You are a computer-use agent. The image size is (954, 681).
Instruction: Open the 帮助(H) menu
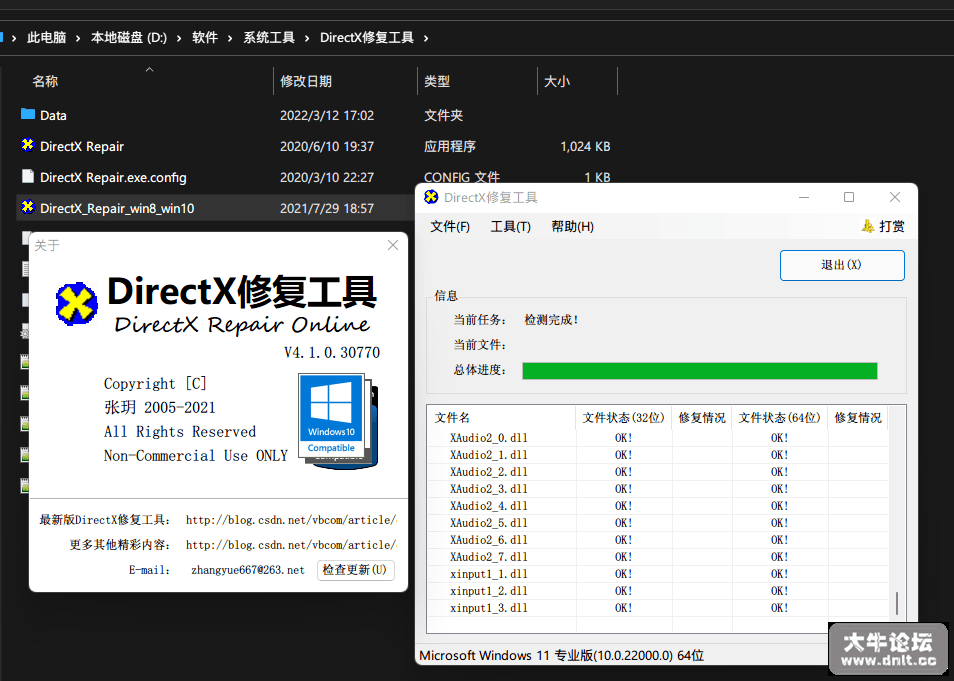coord(573,227)
